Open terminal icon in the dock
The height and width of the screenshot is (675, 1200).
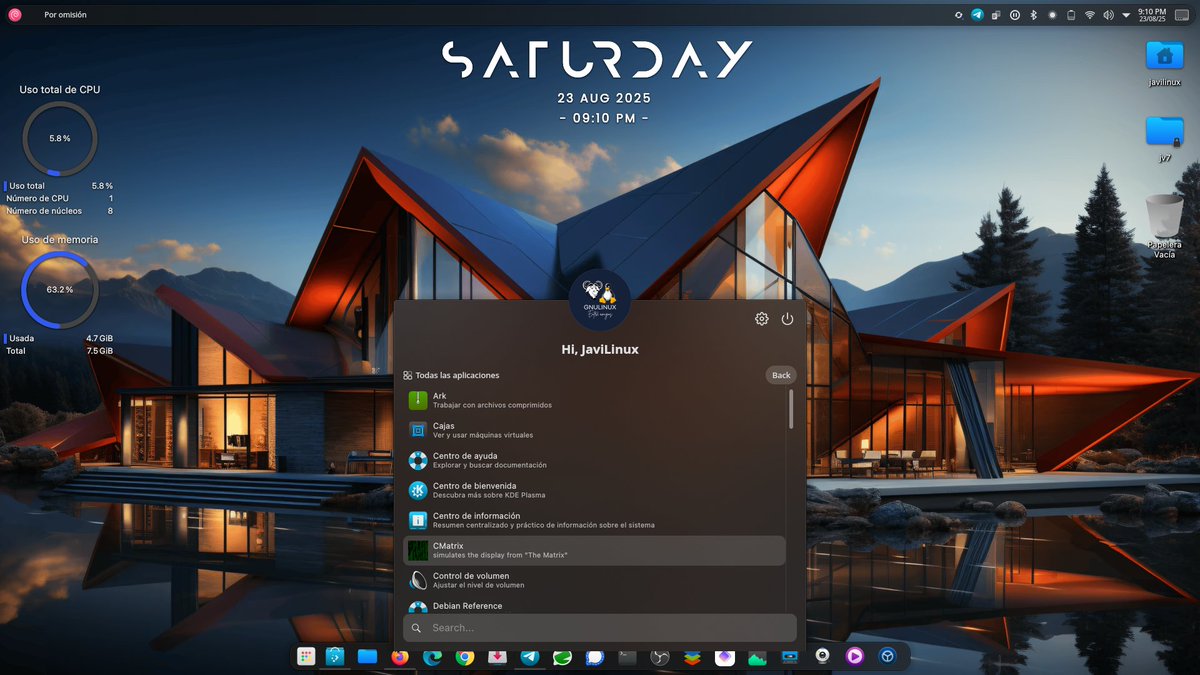pos(627,657)
